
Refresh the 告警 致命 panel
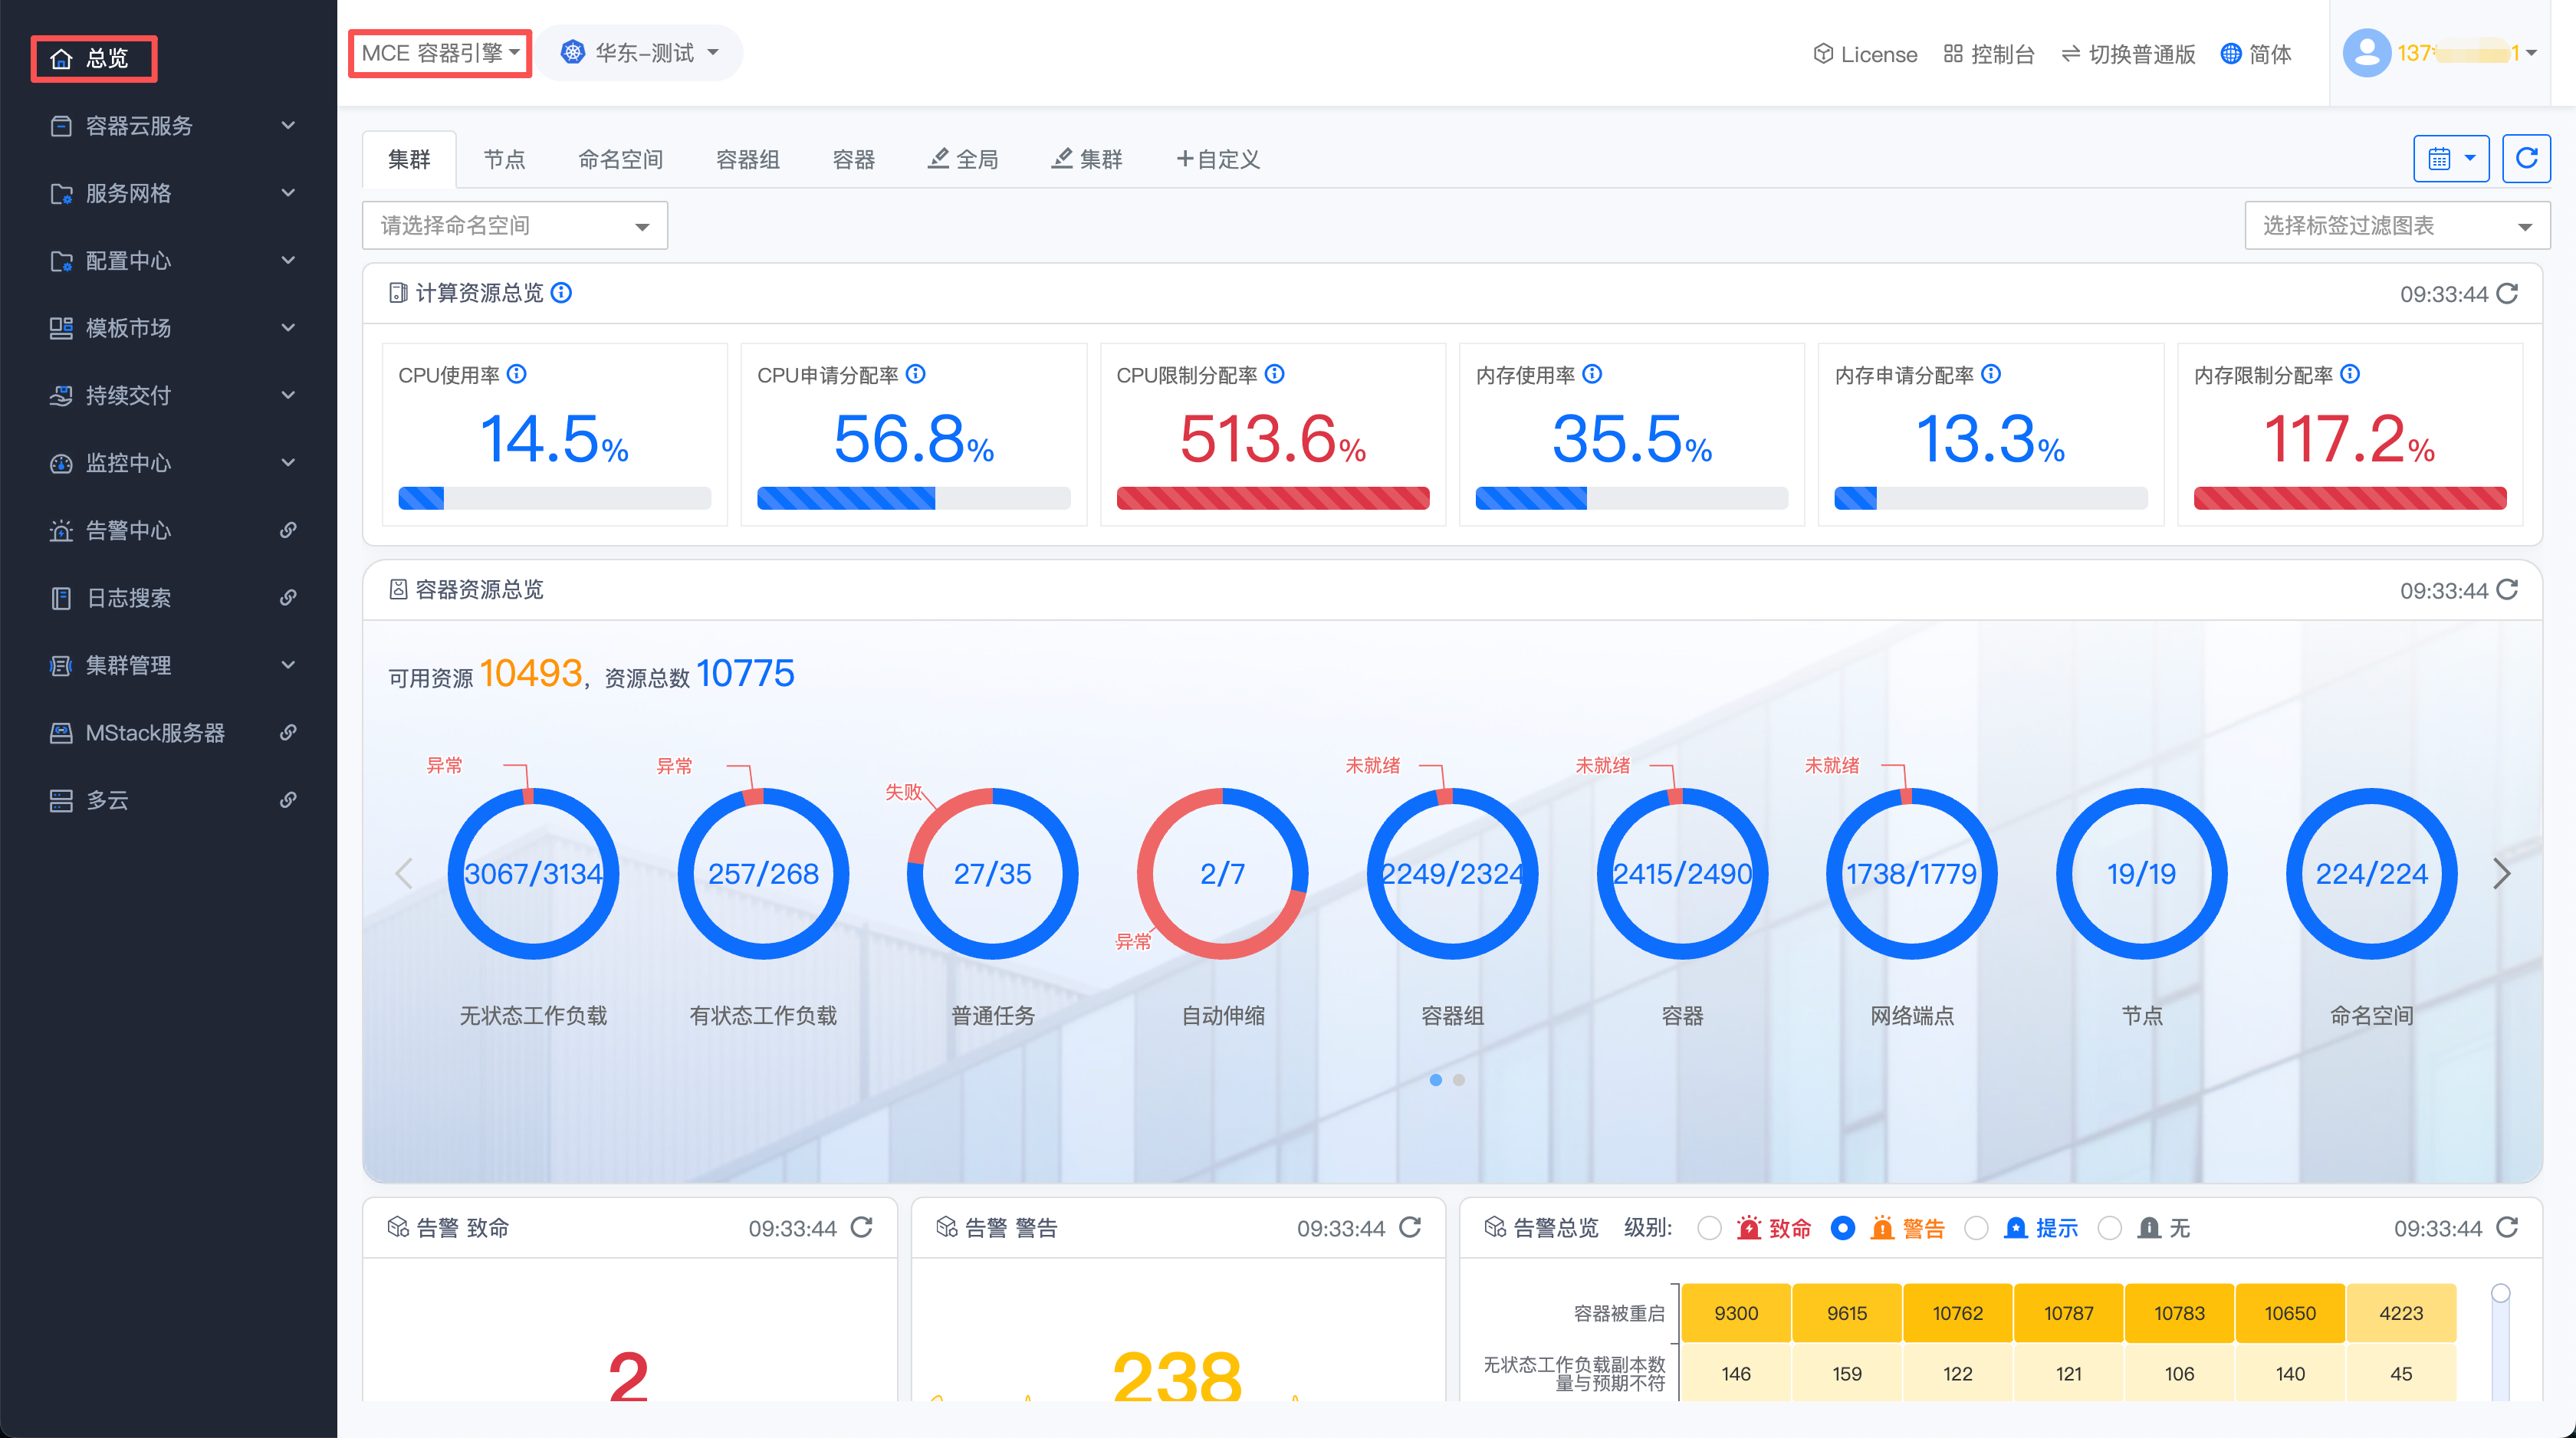(861, 1227)
